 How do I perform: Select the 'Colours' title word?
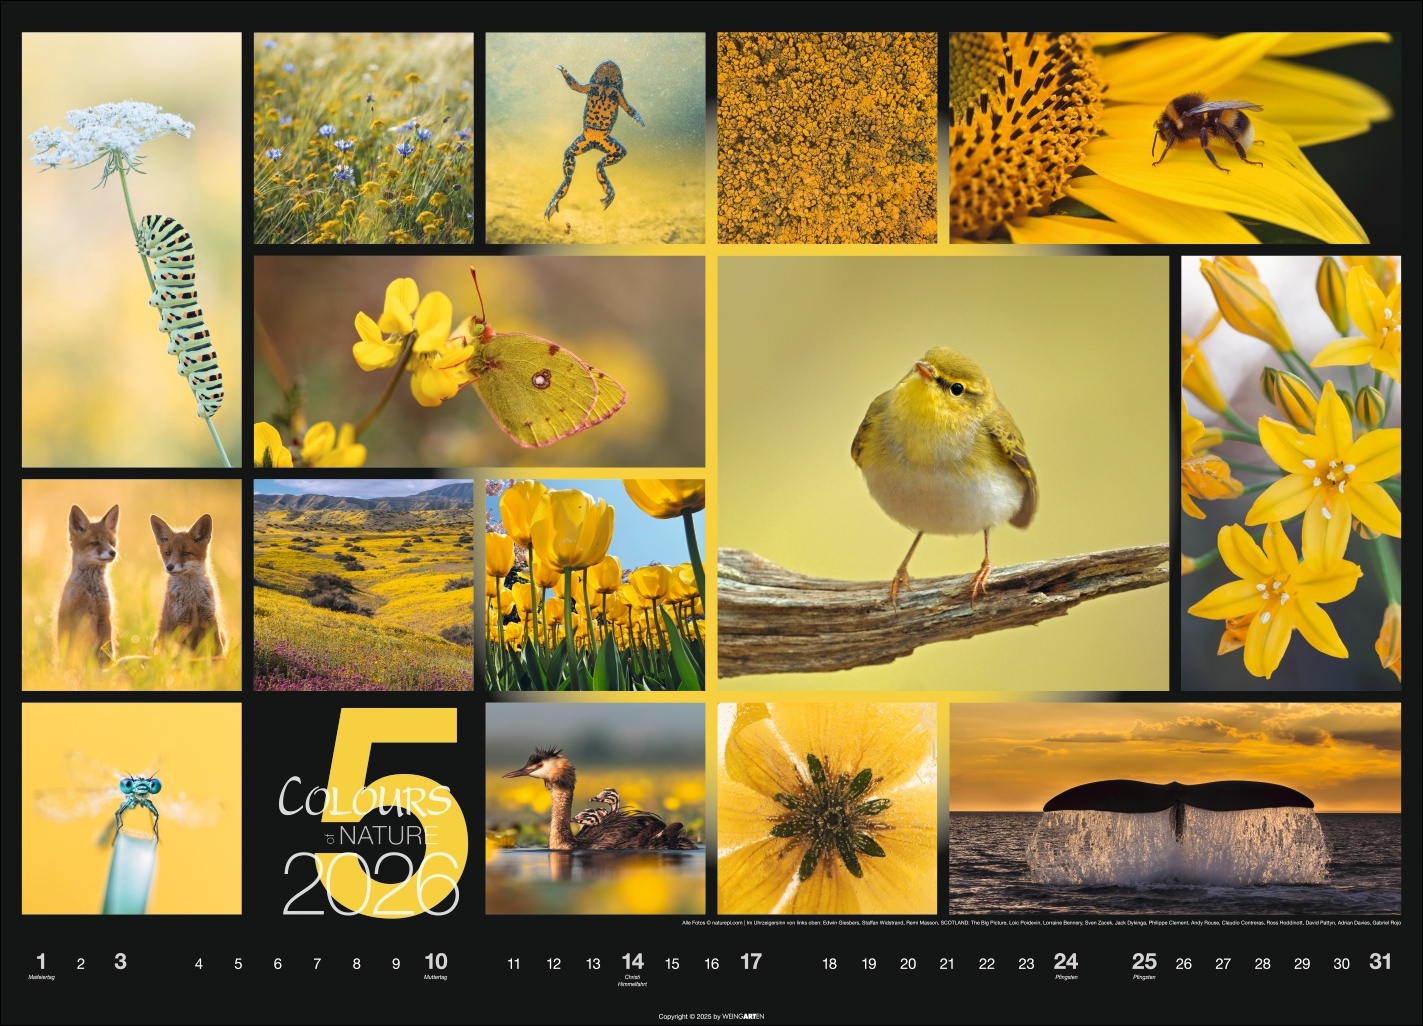[364, 797]
